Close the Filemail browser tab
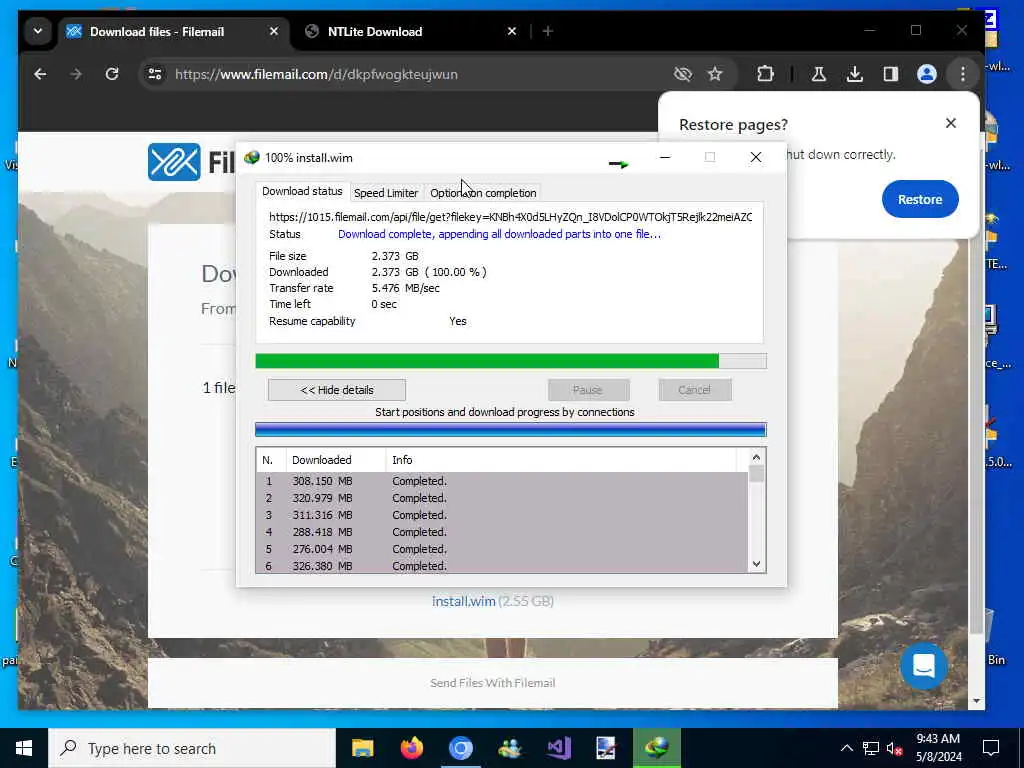This screenshot has height=768, width=1024. (274, 31)
